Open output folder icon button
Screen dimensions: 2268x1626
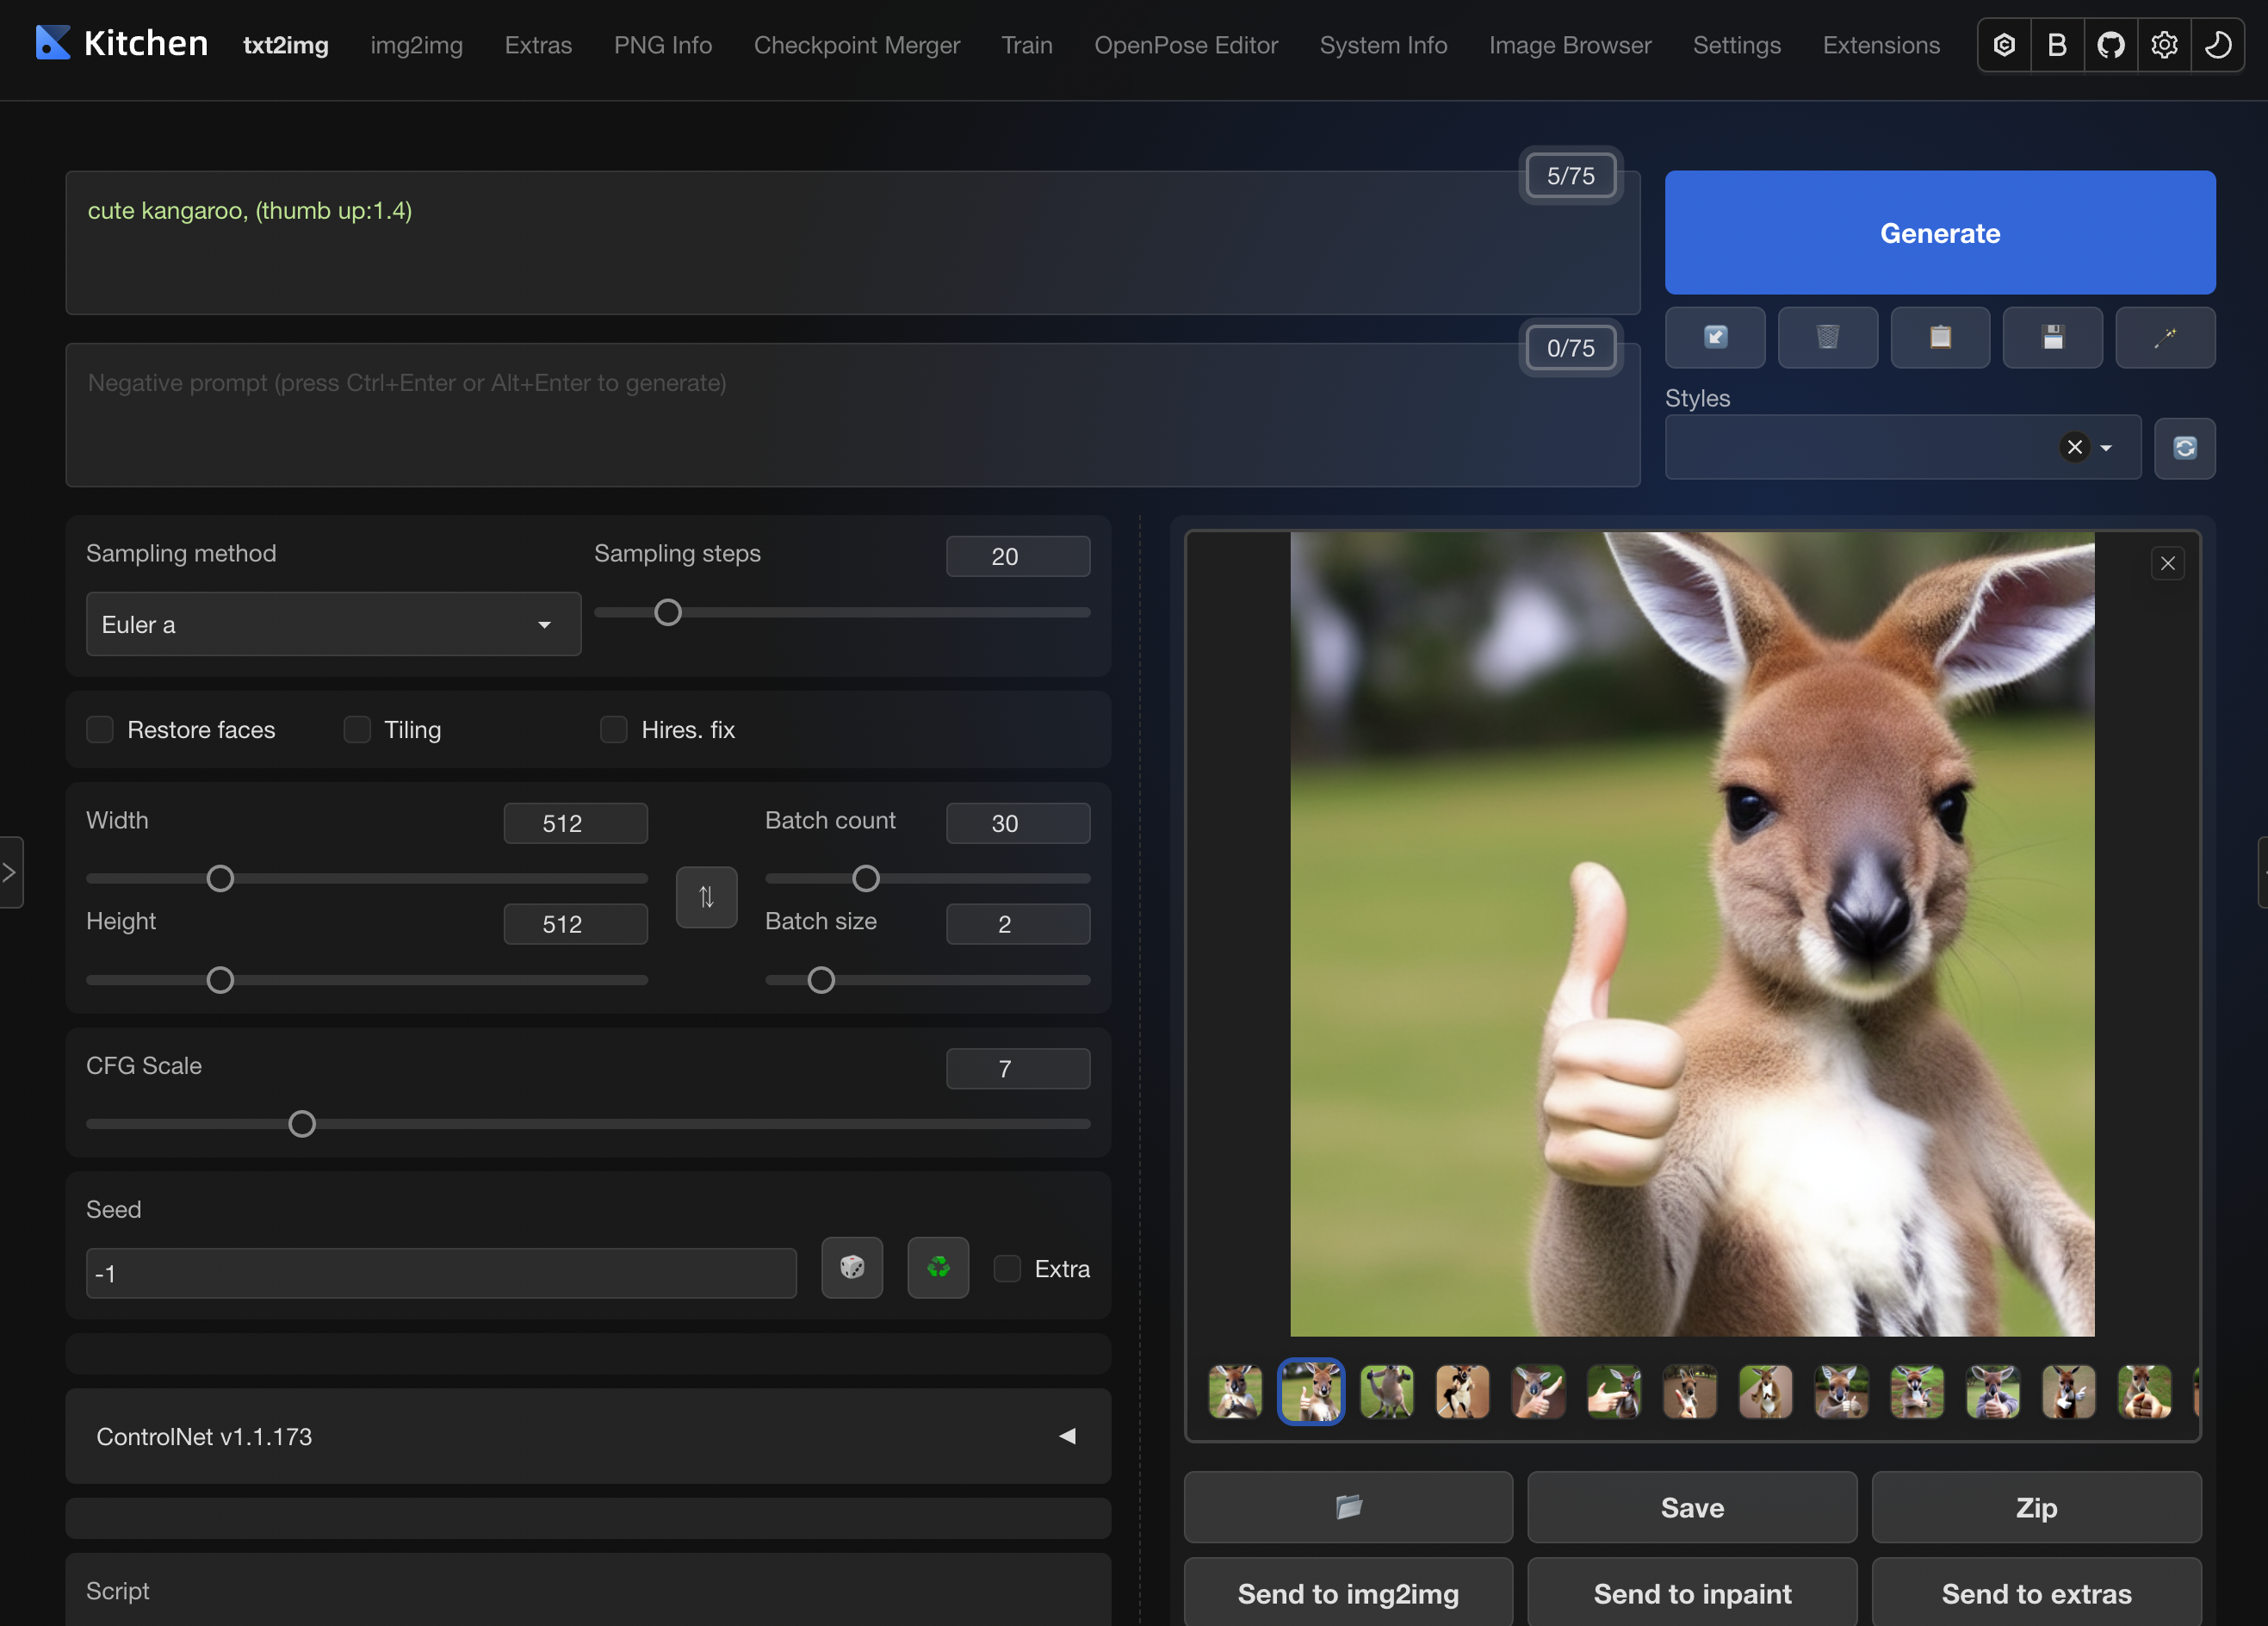click(1348, 1507)
